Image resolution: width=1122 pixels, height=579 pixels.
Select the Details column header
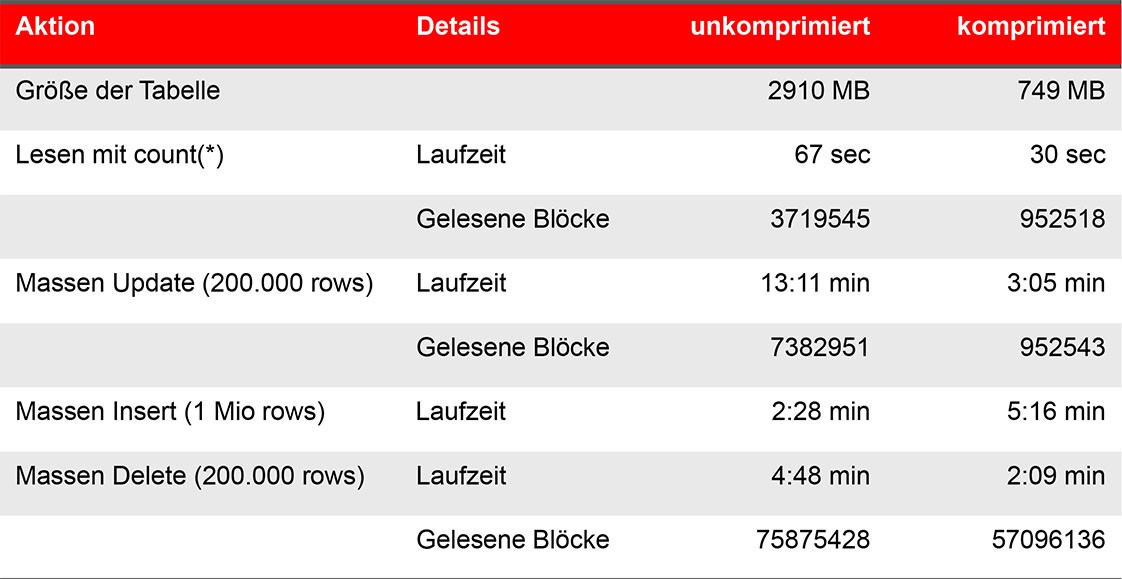(458, 26)
